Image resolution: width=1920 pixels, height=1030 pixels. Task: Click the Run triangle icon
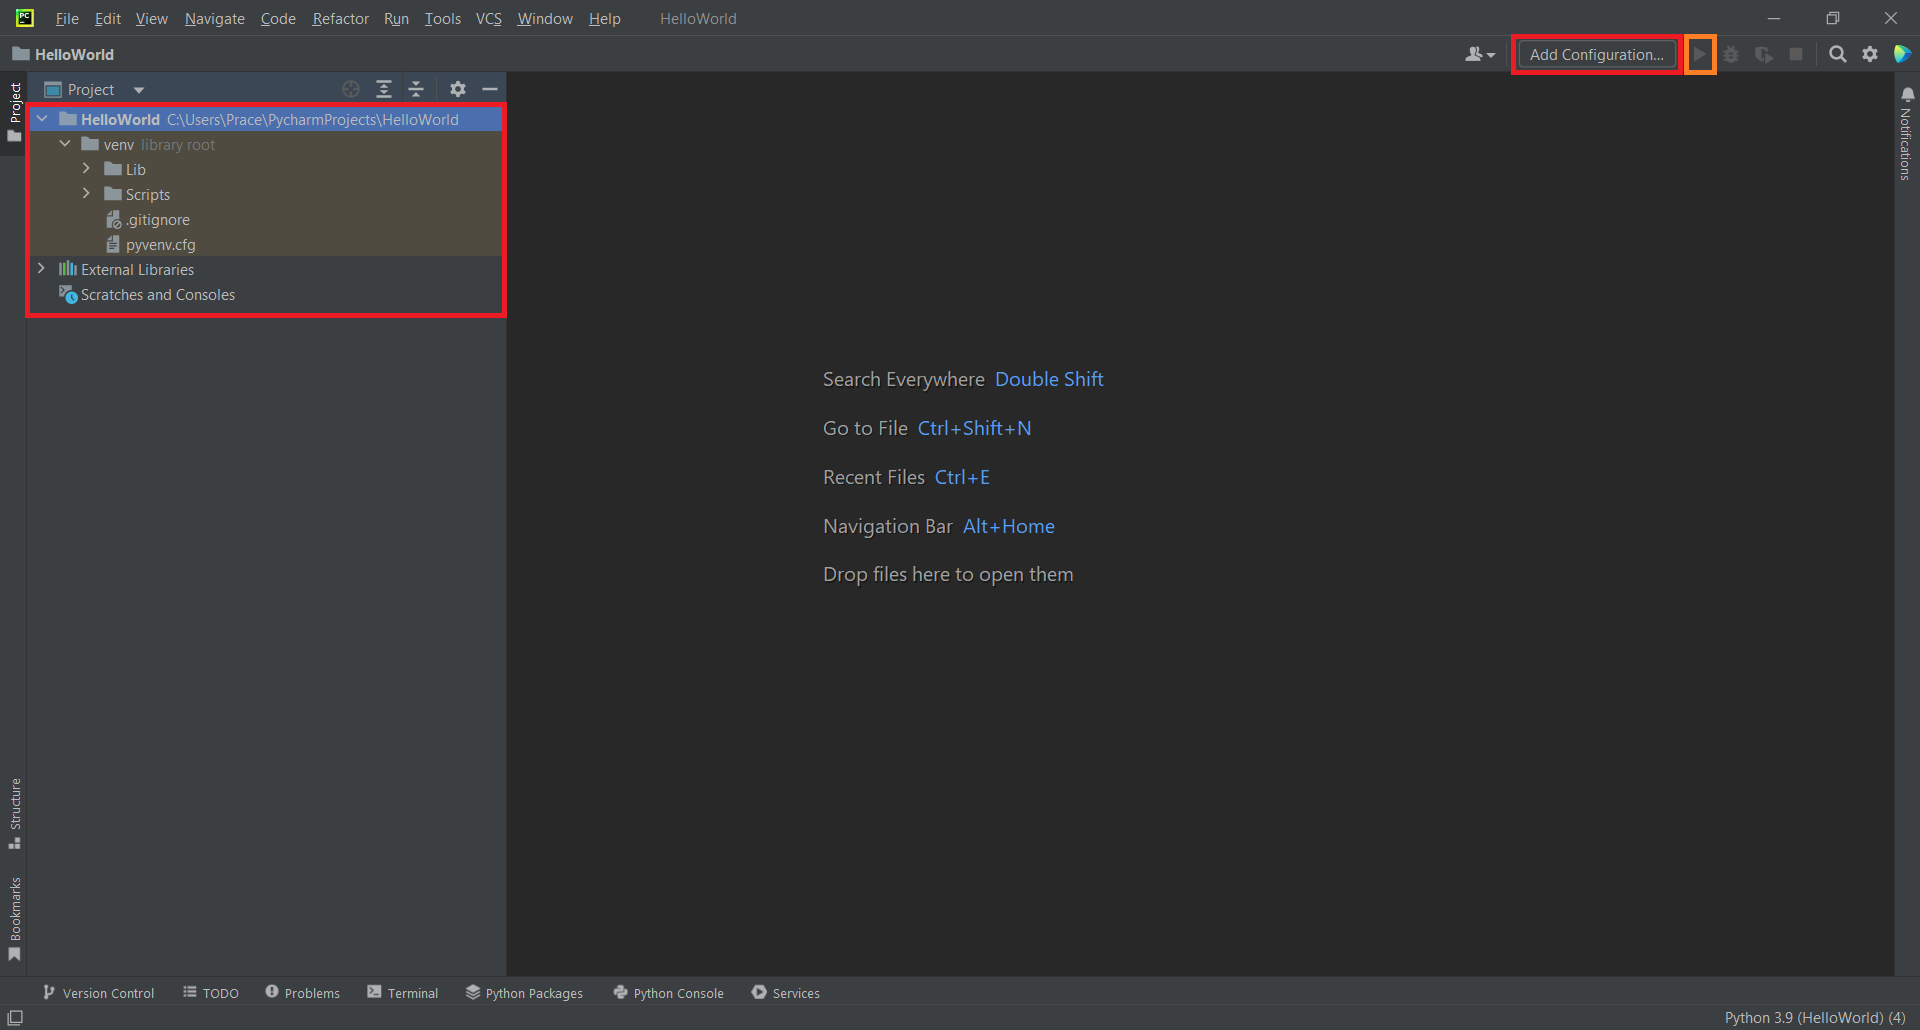(x=1699, y=54)
